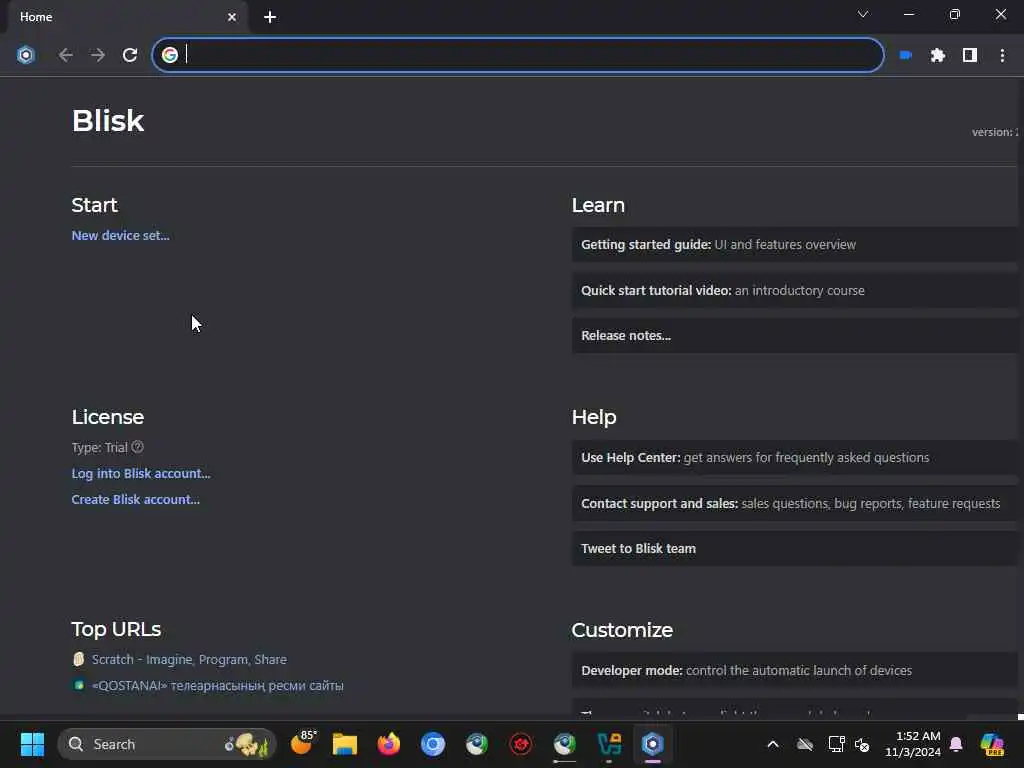Reload the page with refresh icon
The image size is (1024, 768).
(130, 55)
